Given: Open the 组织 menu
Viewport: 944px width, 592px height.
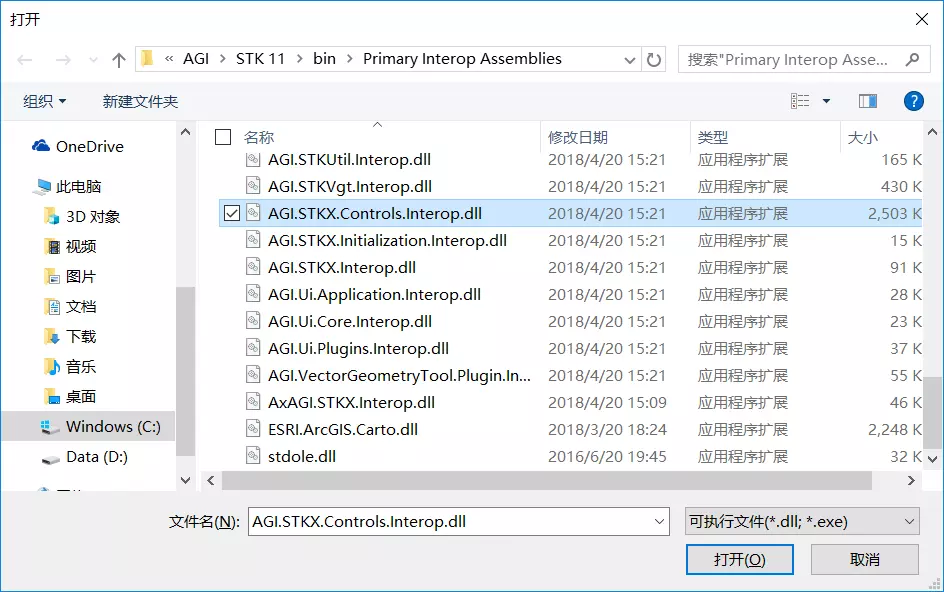Looking at the screenshot, I should coord(45,101).
